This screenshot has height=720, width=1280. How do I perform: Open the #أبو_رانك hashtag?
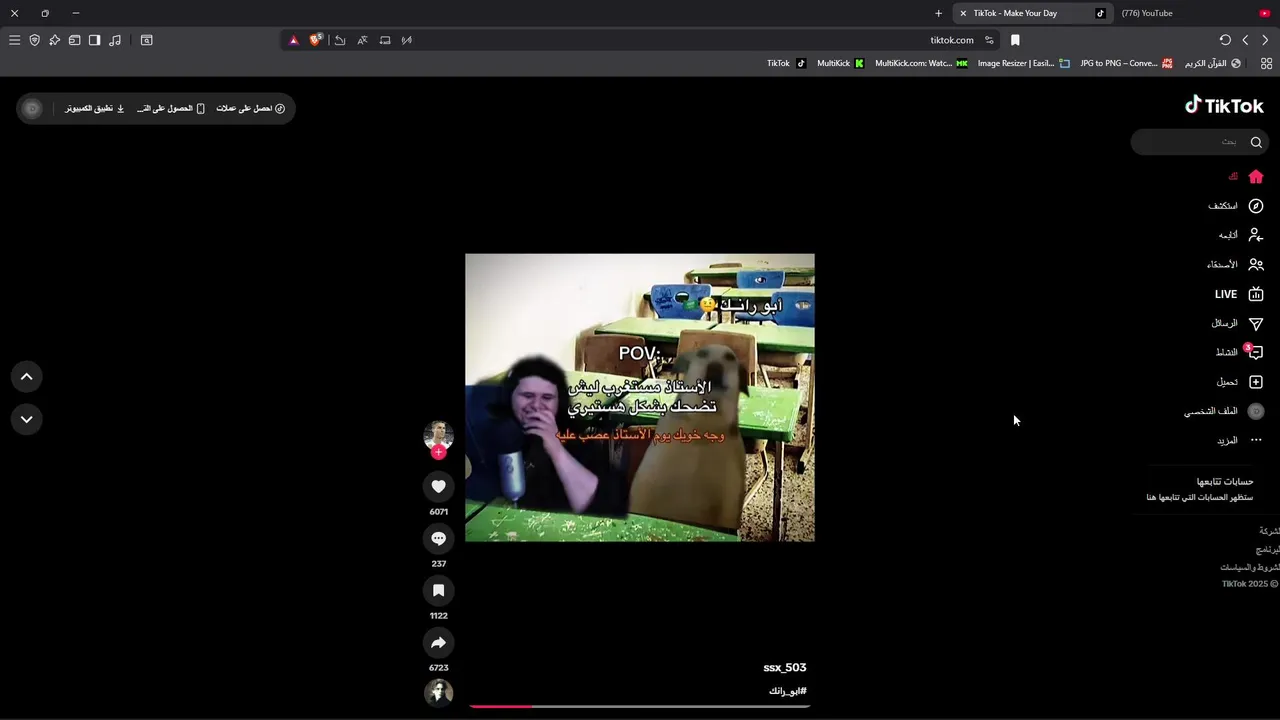[x=788, y=691]
